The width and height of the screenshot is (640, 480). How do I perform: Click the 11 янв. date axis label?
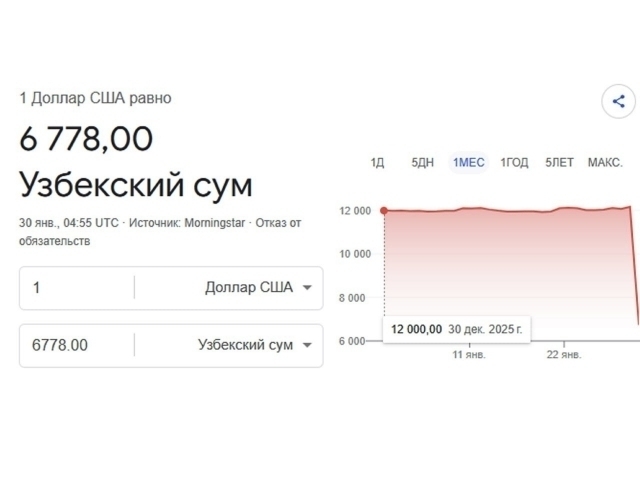(x=469, y=355)
